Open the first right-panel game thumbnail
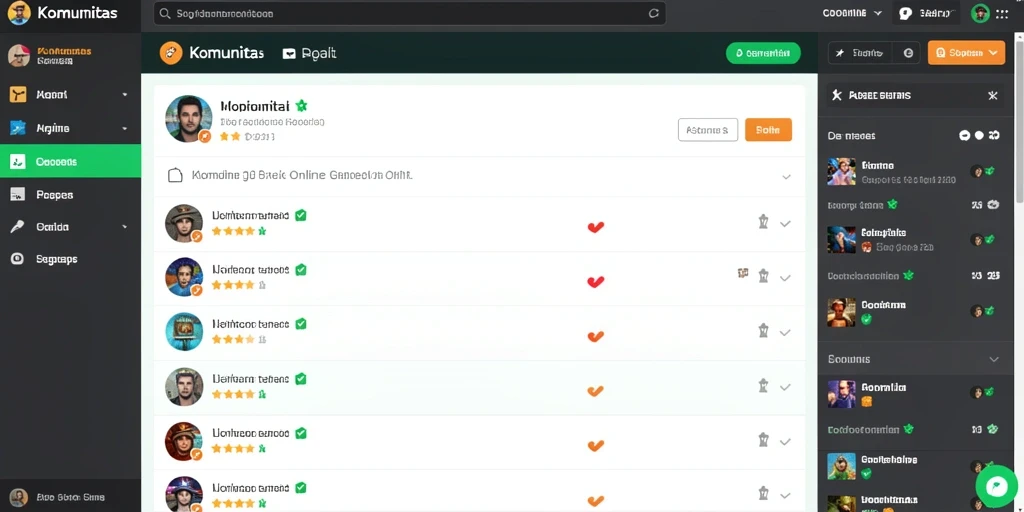This screenshot has width=1024, height=512. [841, 172]
